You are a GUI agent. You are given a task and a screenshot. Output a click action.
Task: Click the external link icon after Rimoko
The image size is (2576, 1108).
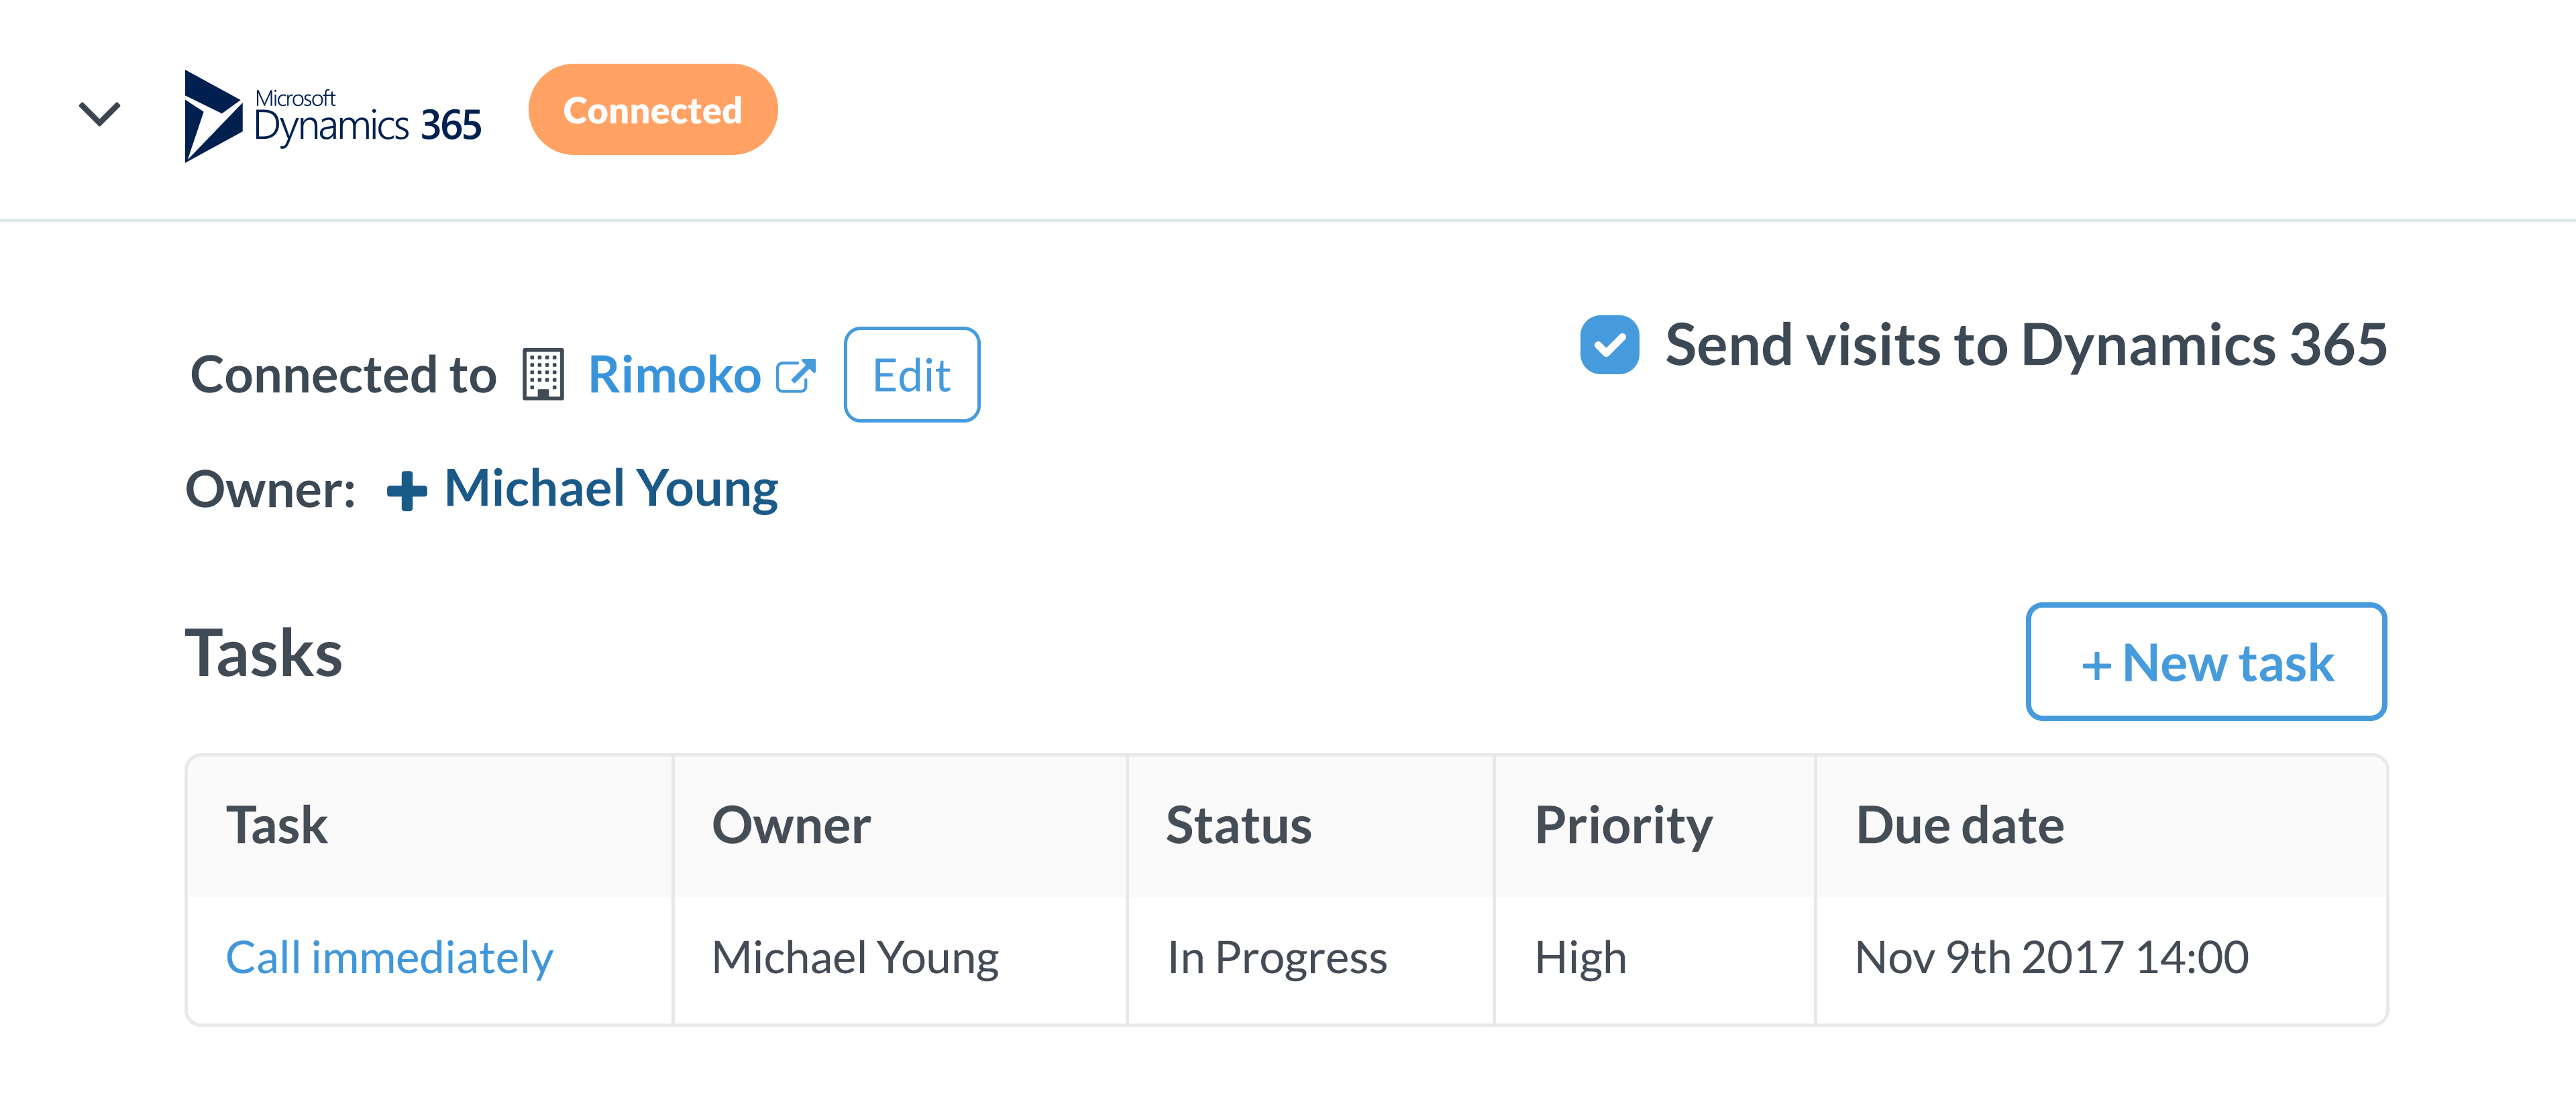[796, 376]
